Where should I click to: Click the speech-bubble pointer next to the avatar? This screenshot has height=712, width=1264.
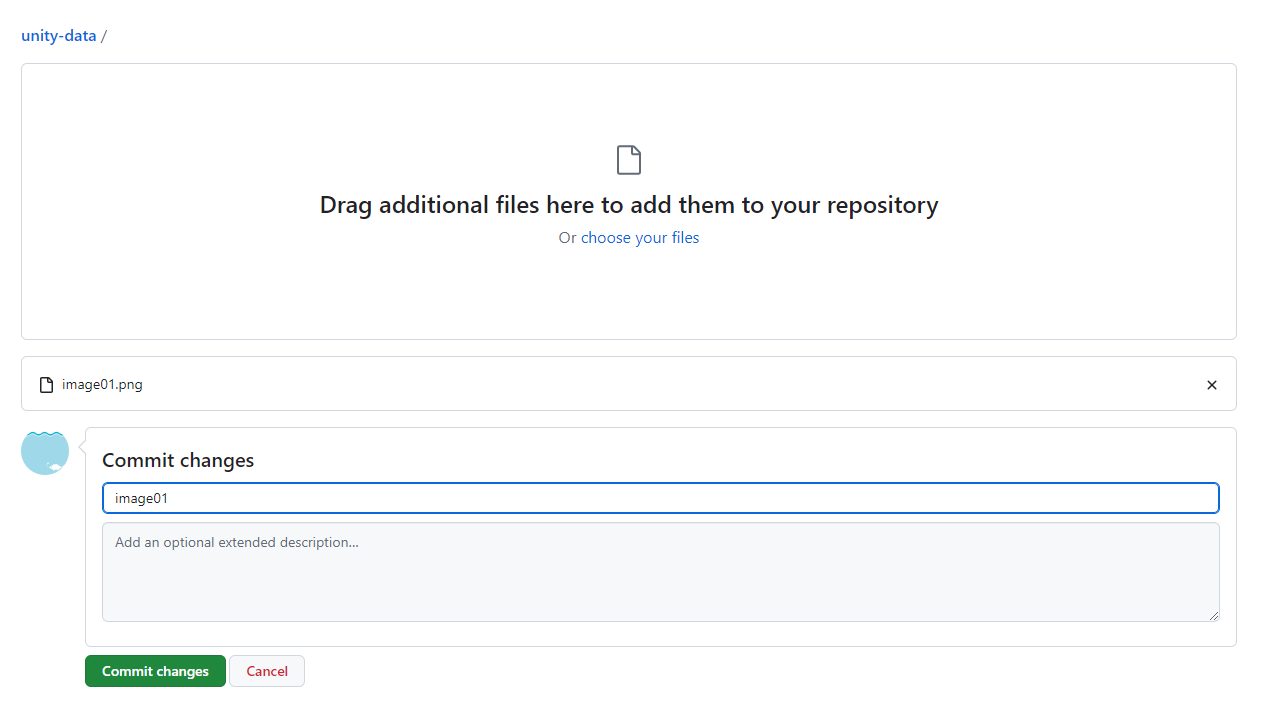click(81, 450)
